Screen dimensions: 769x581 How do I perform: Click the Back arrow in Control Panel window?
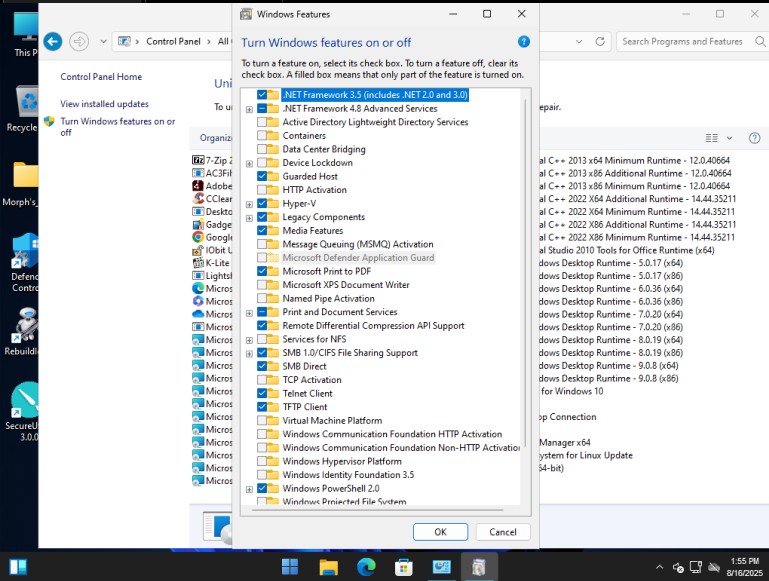53,42
